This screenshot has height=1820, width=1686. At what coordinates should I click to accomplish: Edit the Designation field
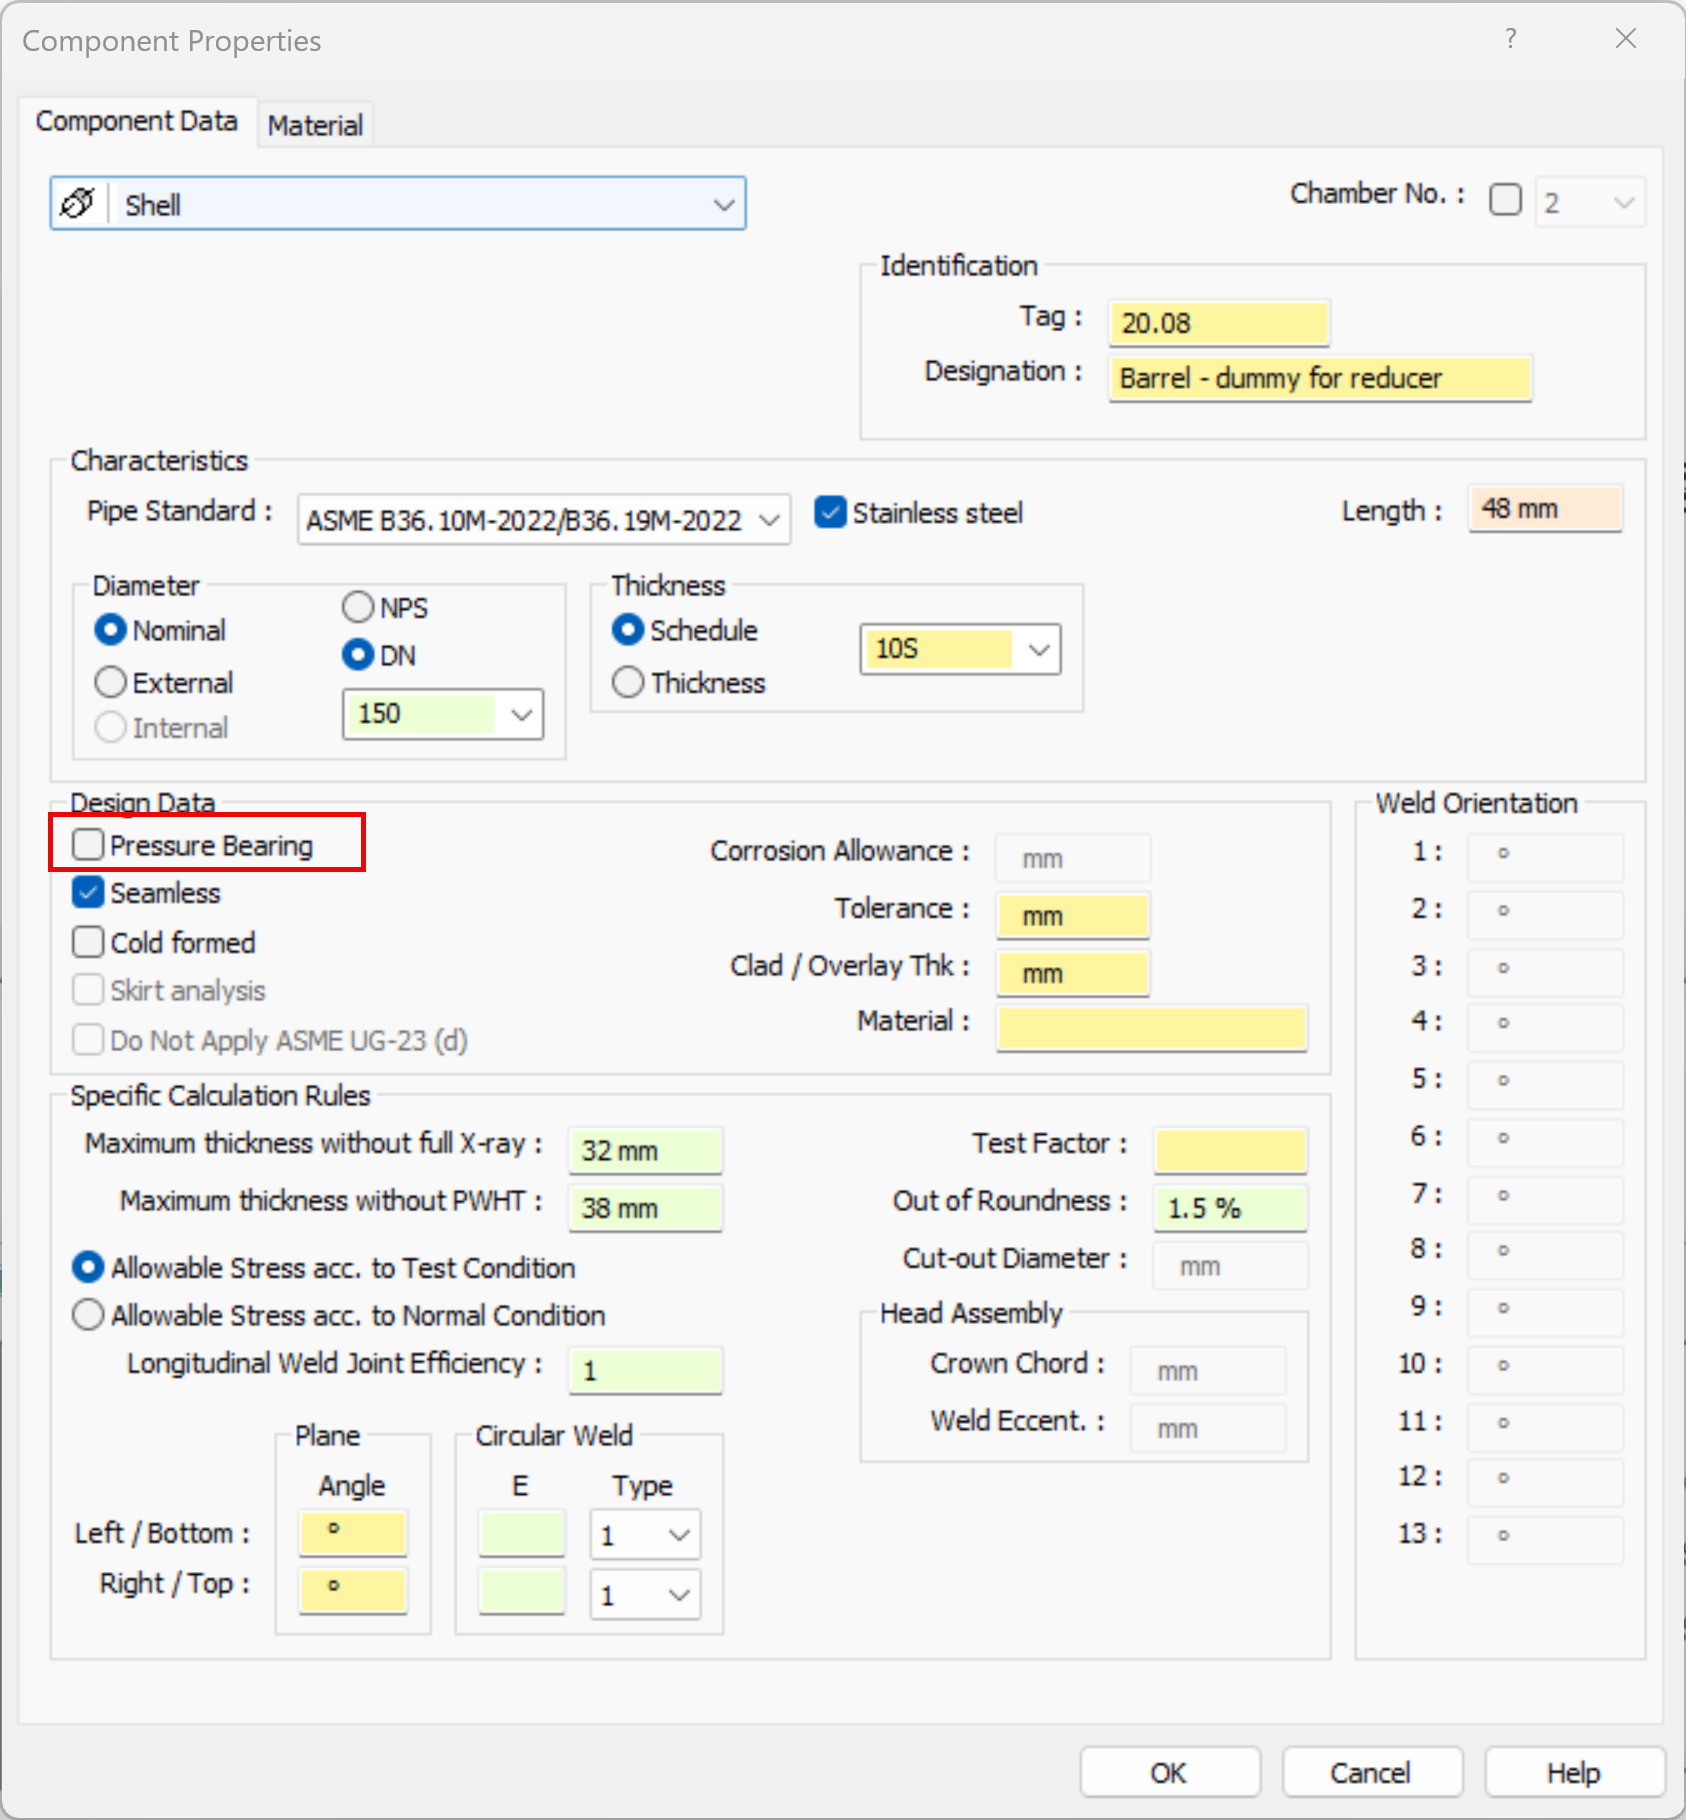click(1320, 378)
